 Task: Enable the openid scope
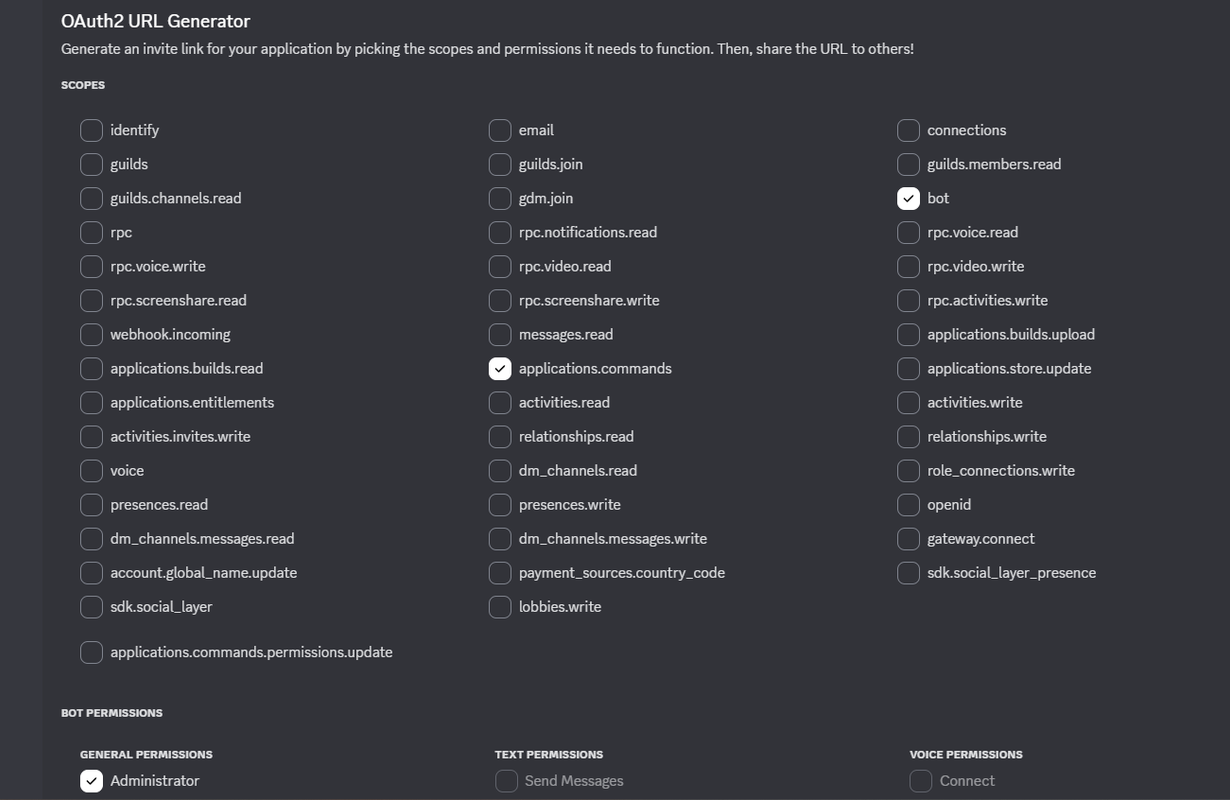point(908,504)
